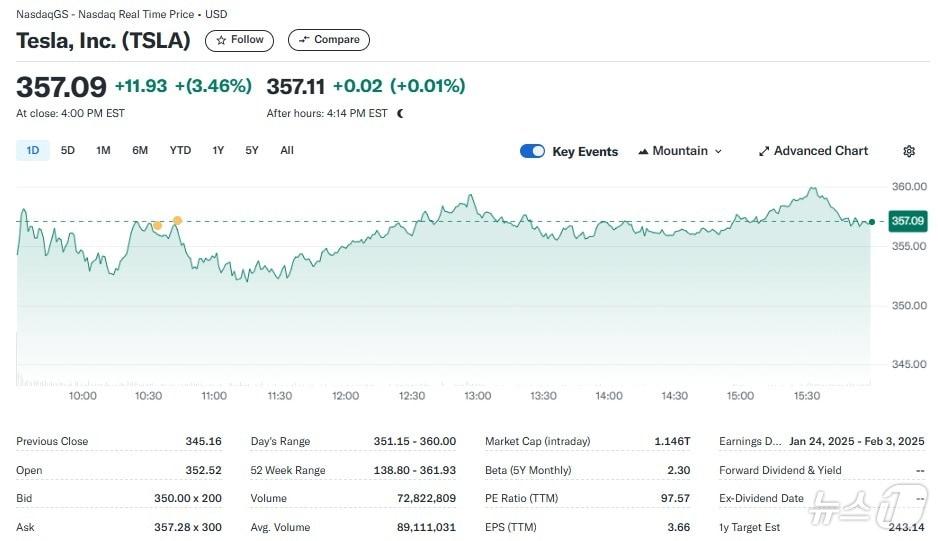The width and height of the screenshot is (938, 541).
Task: Select the 1Y range tab
Action: 218,150
